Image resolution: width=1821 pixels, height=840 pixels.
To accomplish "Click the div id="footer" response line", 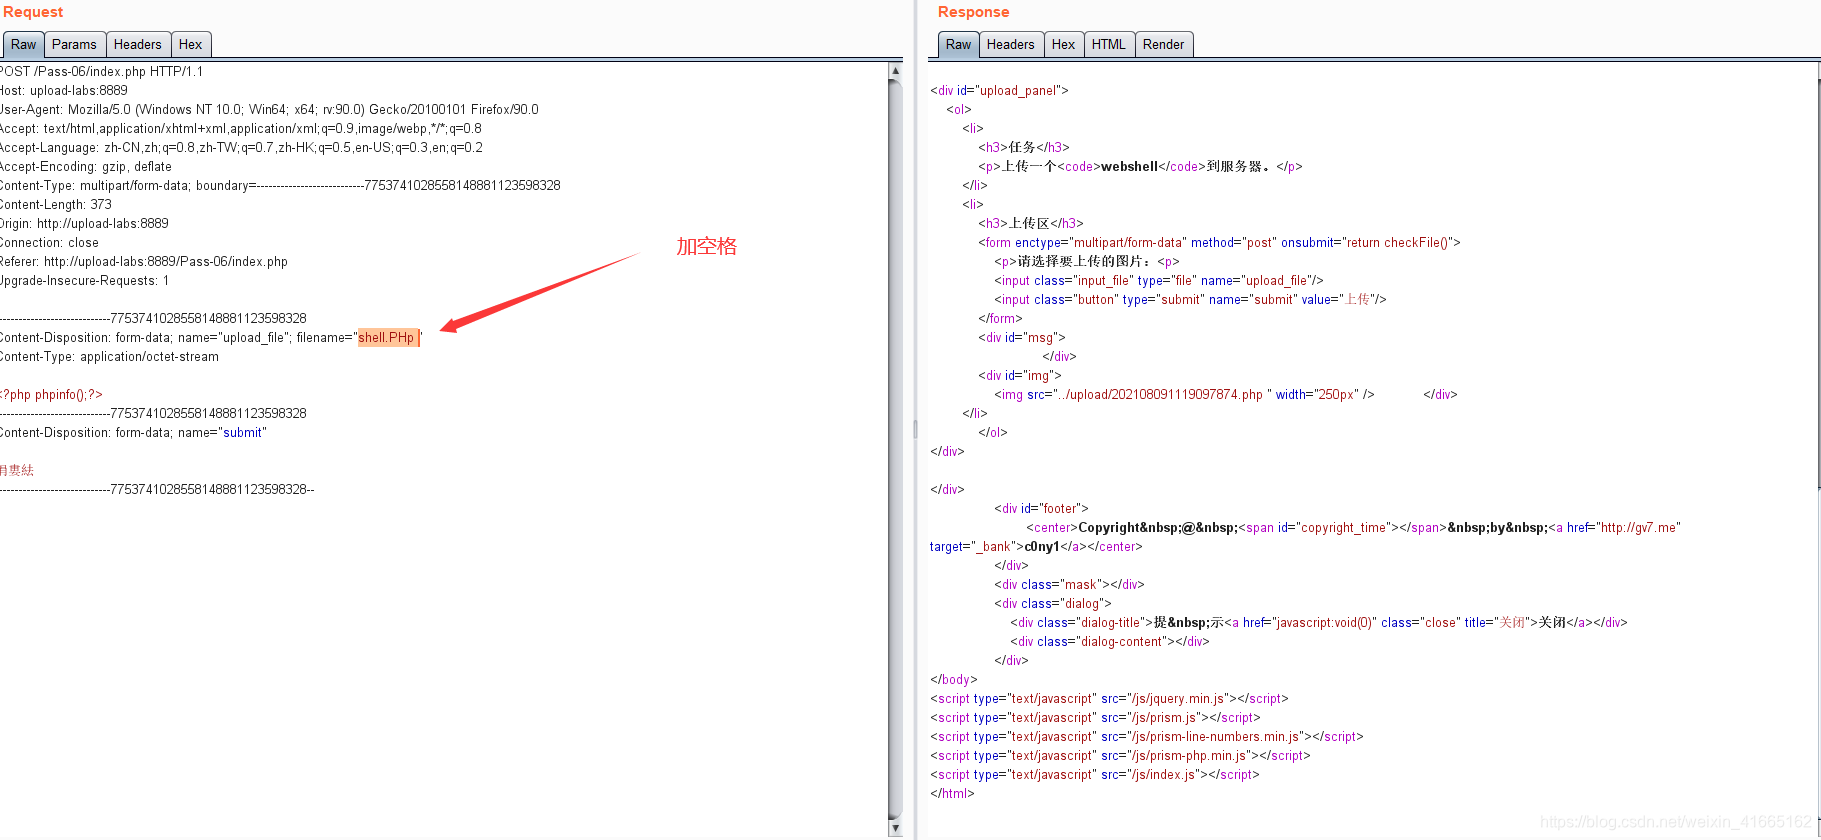I will click(1041, 509).
